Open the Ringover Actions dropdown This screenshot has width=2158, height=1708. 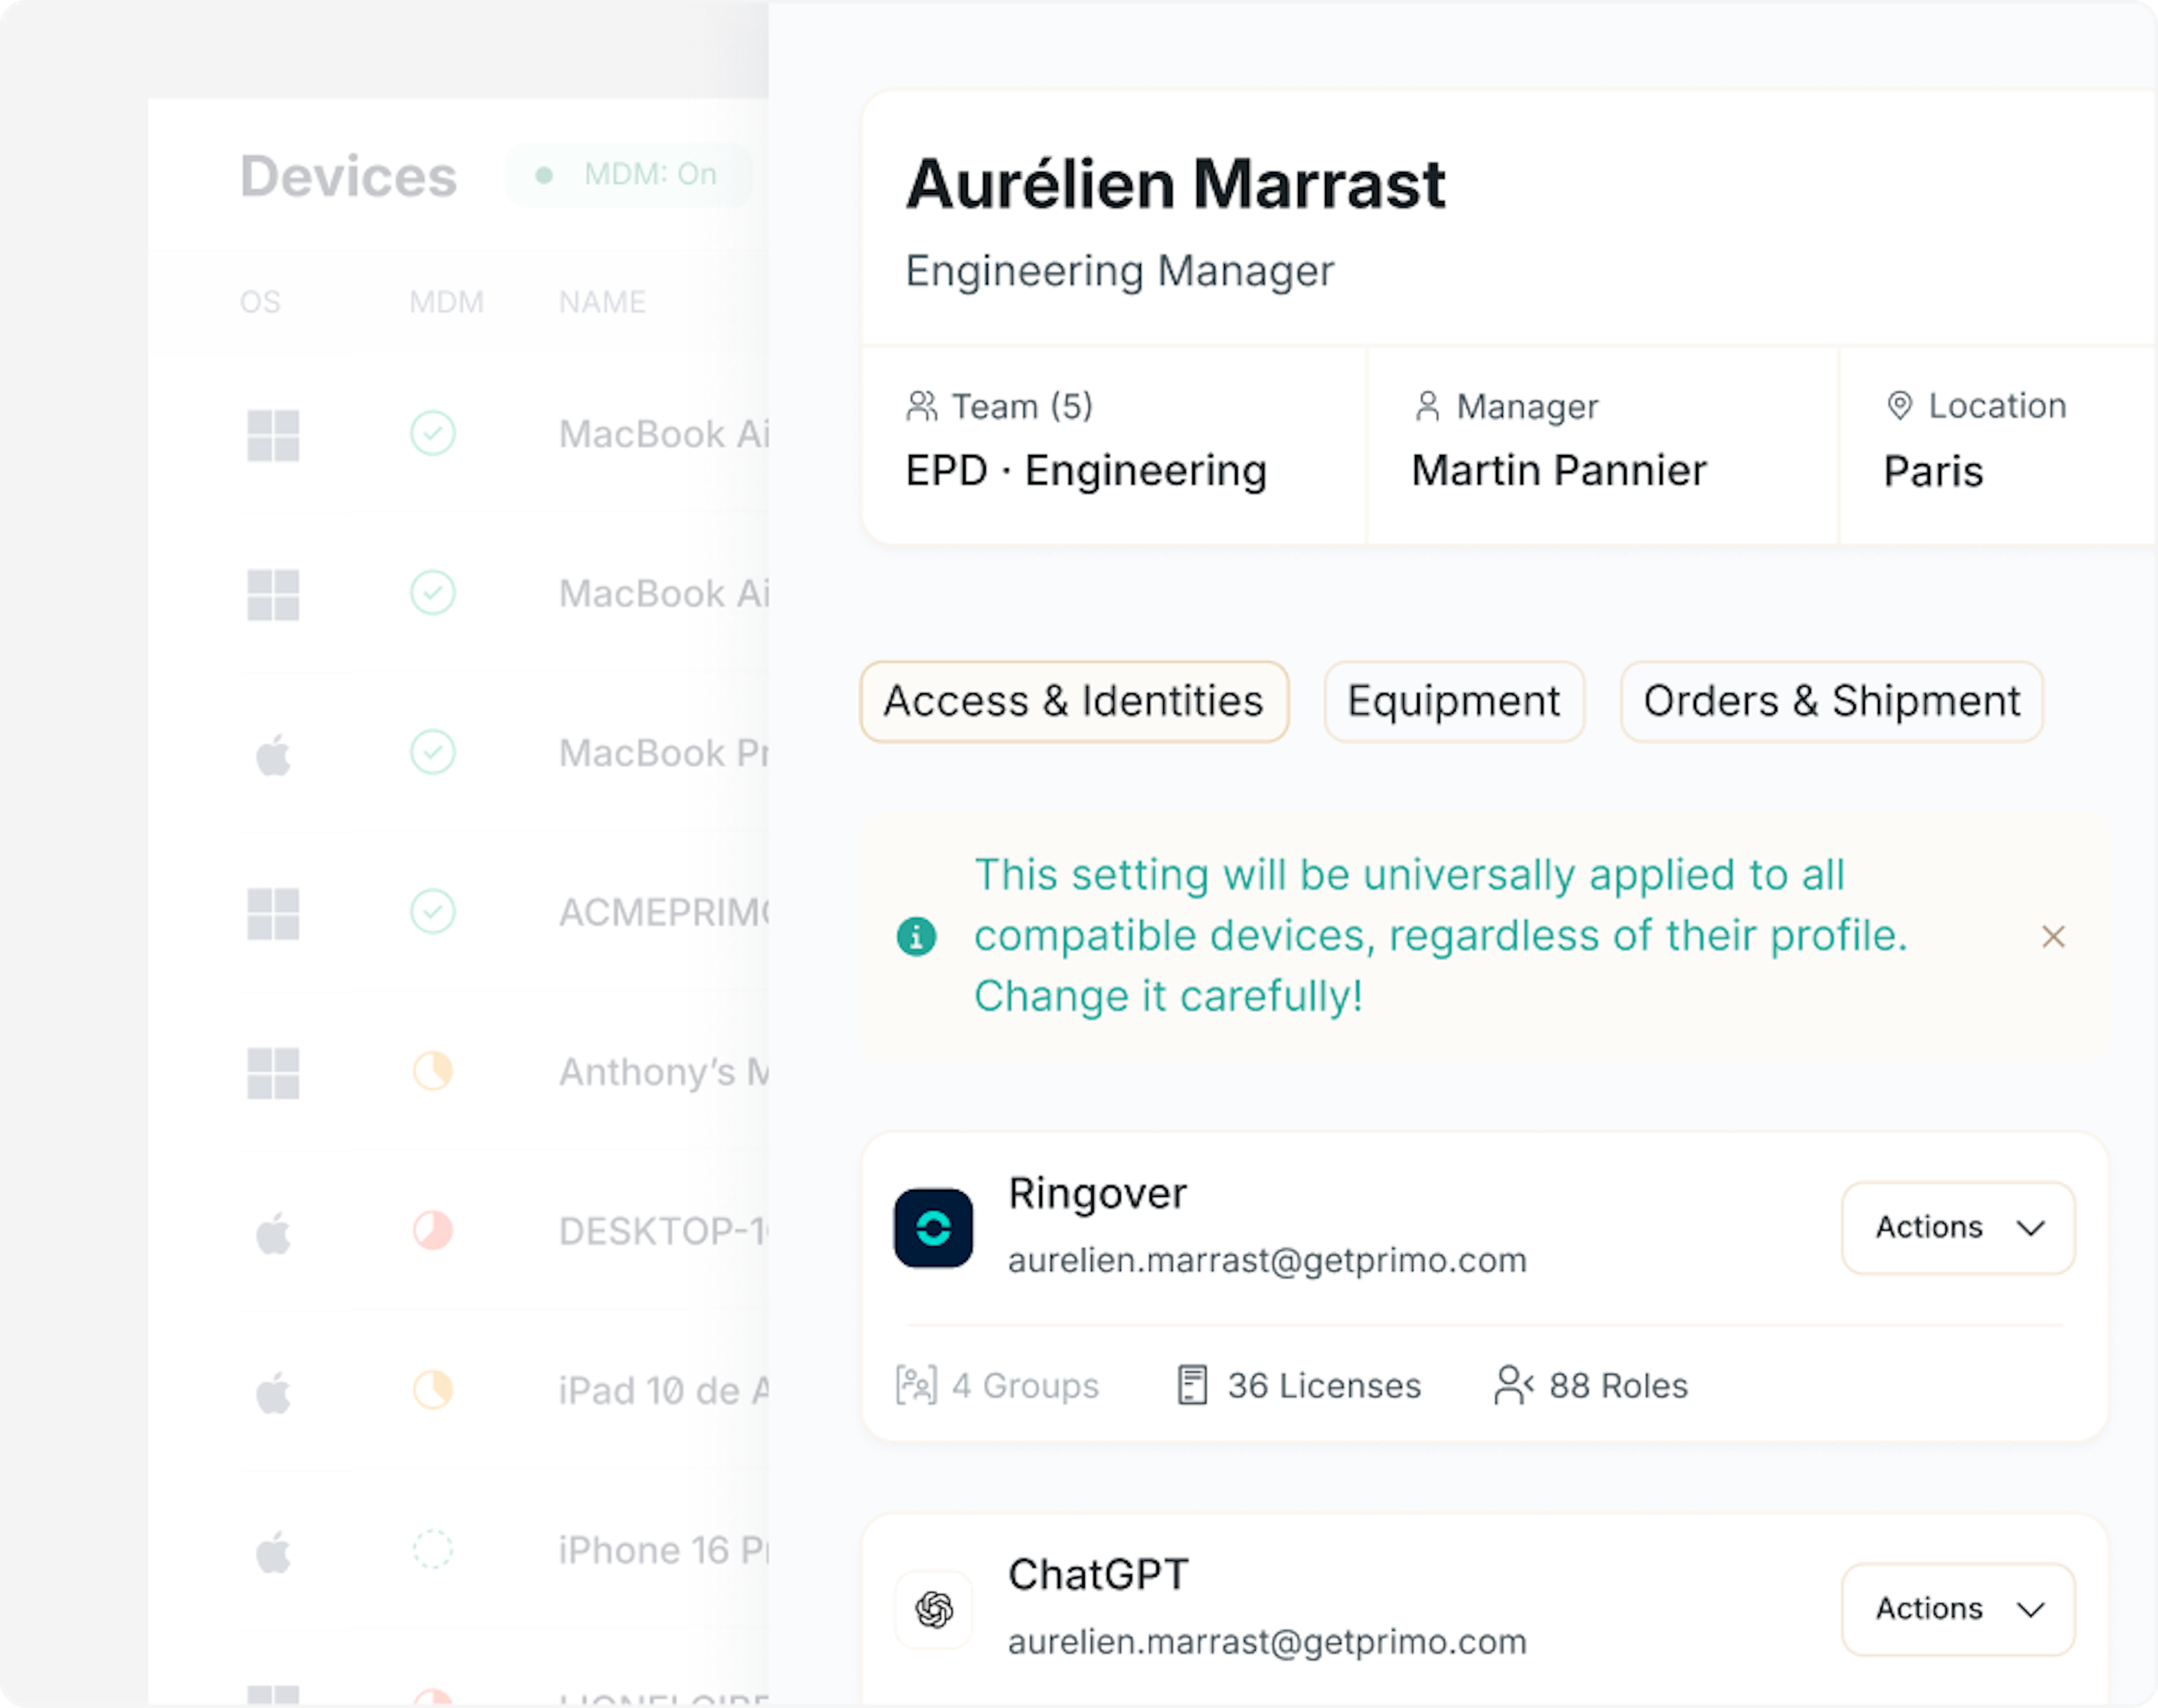coord(1958,1228)
